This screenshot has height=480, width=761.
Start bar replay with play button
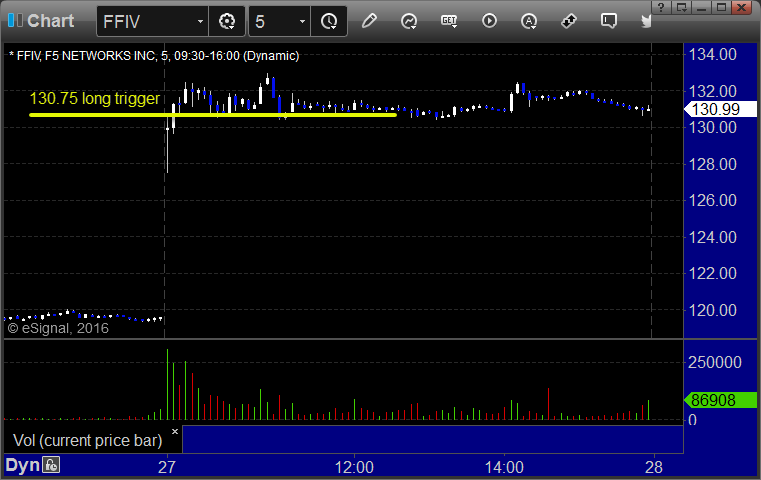coord(489,21)
